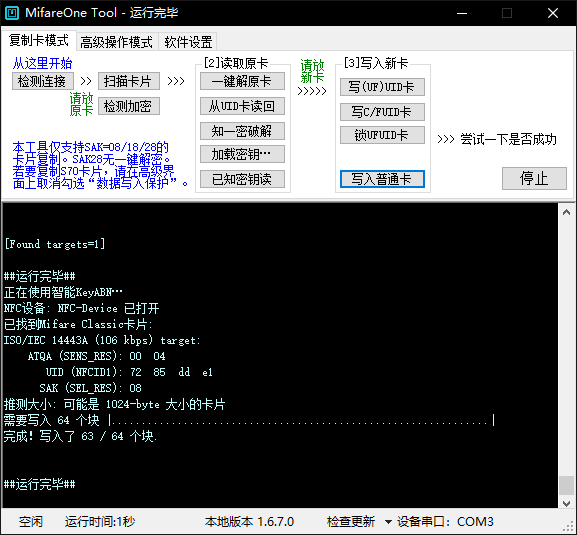Start 知一密破解 attack

coord(242,131)
